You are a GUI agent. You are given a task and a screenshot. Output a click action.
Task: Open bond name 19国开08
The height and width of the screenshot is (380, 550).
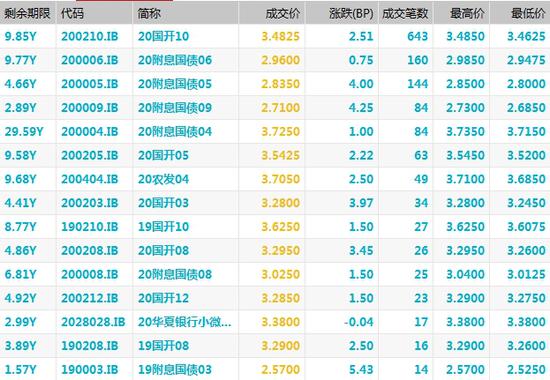click(163, 346)
